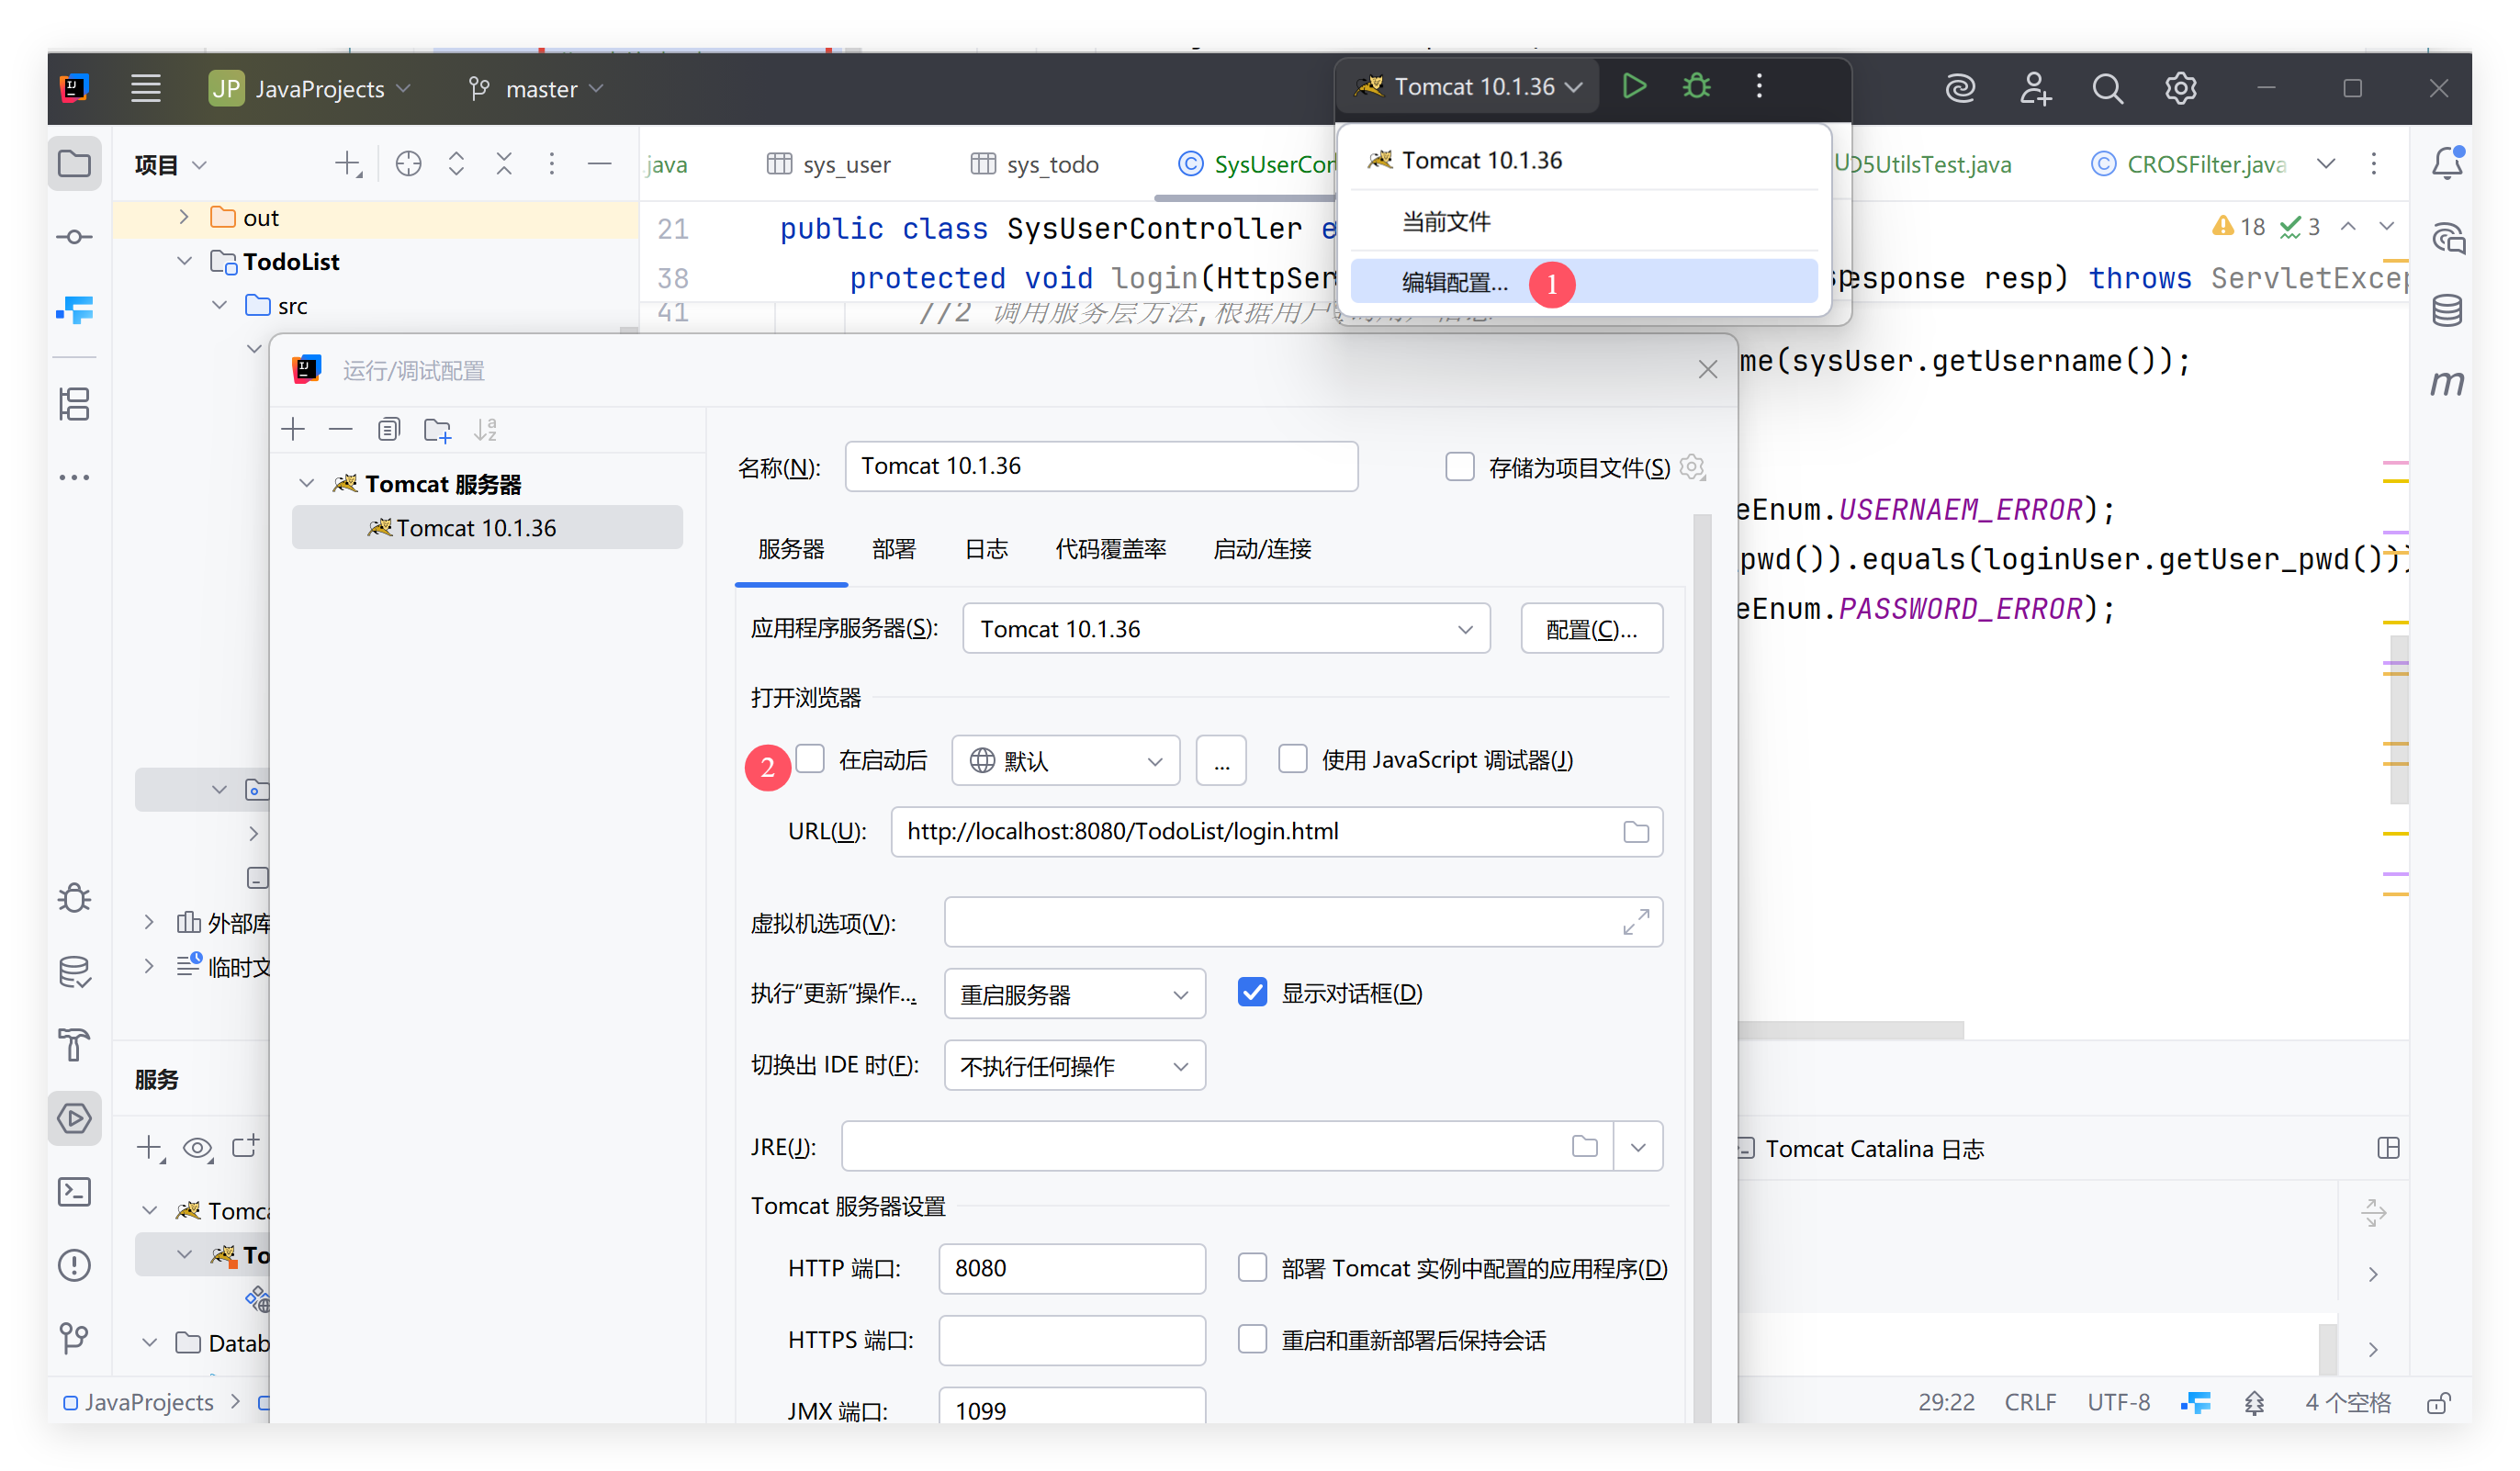Open the Structure tool window icon
The width and height of the screenshot is (2520, 1471).
[75, 404]
